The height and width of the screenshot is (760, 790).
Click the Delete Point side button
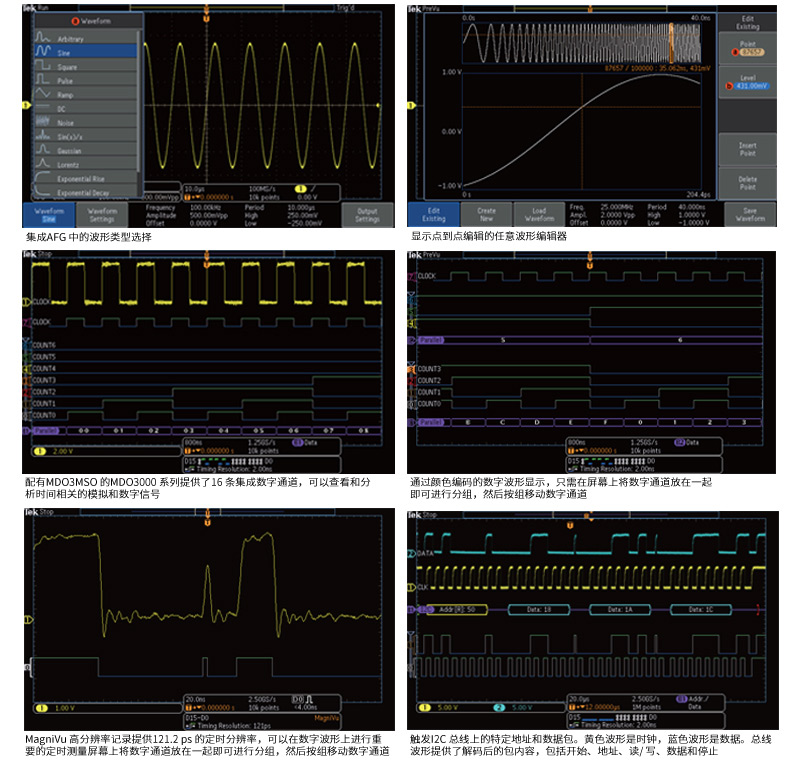[x=747, y=183]
